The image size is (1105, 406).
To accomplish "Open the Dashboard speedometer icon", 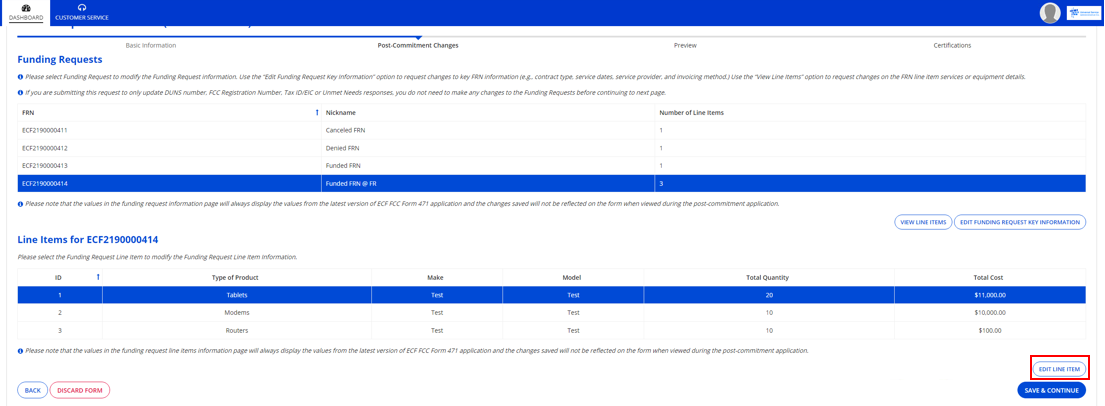I will click(x=26, y=8).
